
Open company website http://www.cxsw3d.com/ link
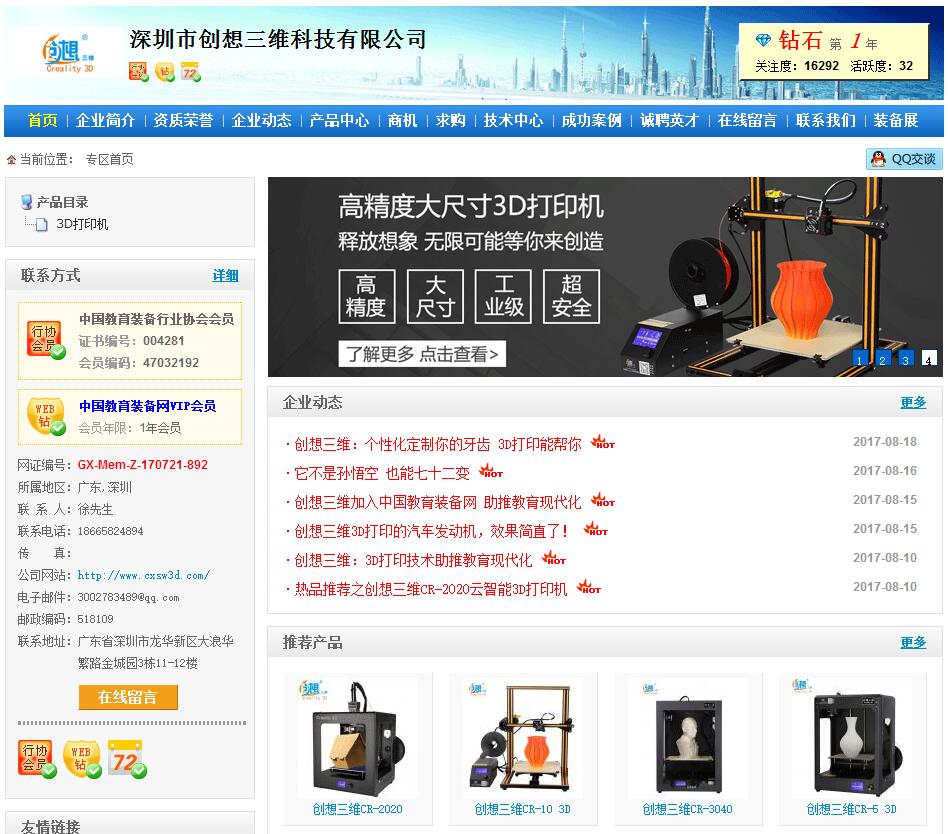click(x=144, y=575)
